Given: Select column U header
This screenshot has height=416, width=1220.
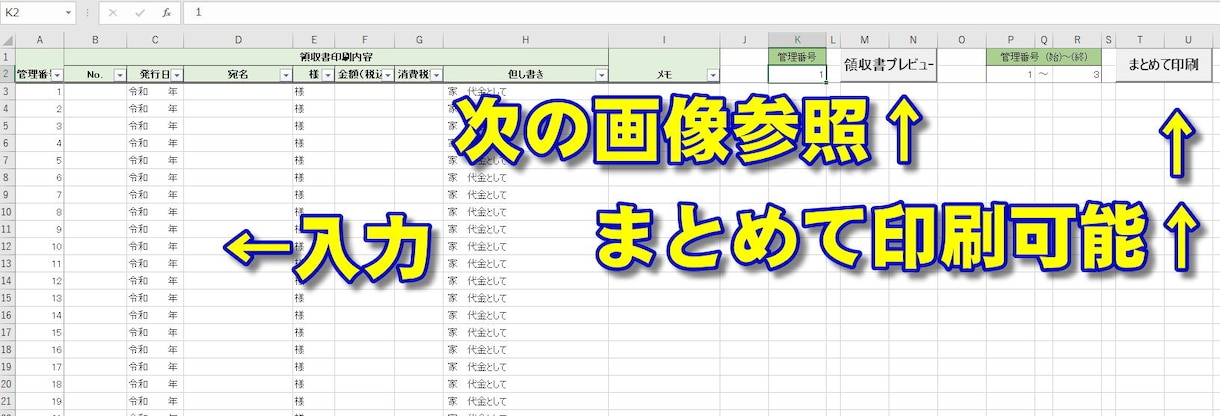Looking at the screenshot, I should coord(1187,40).
